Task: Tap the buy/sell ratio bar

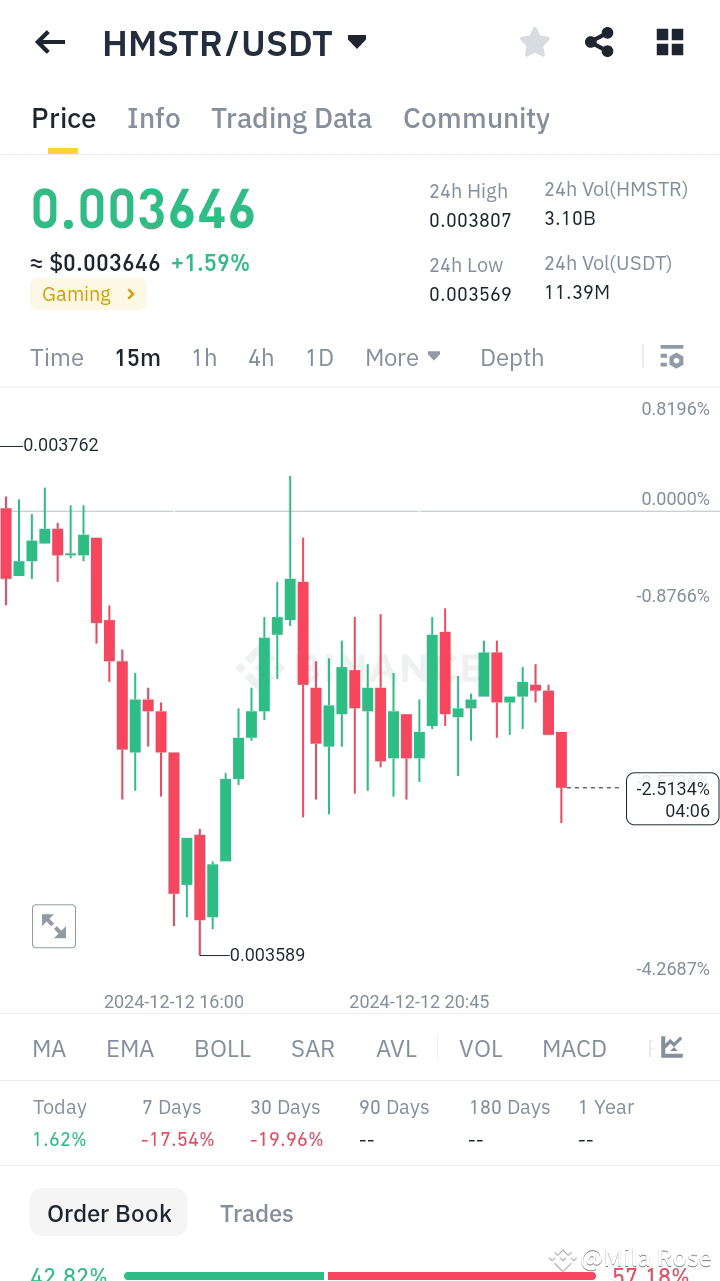Action: [x=360, y=1274]
